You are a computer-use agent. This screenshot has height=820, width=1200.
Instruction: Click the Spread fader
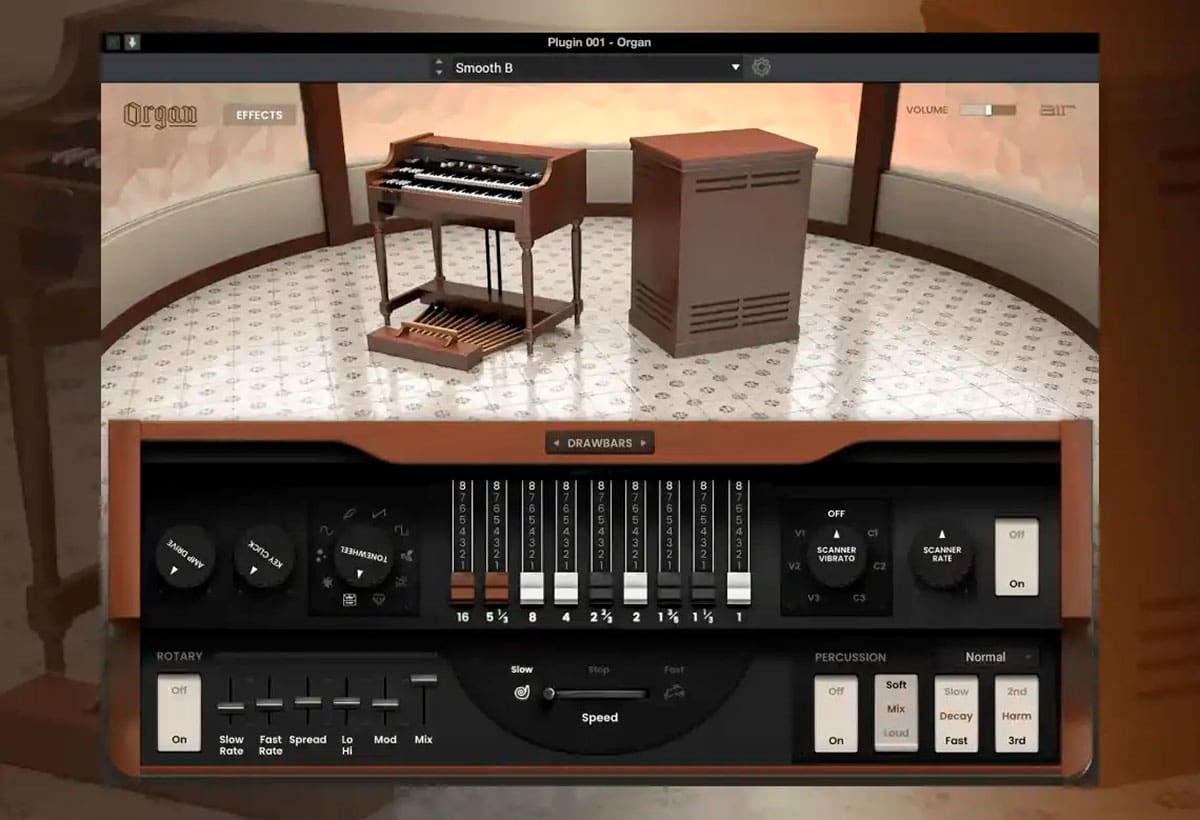coord(308,702)
